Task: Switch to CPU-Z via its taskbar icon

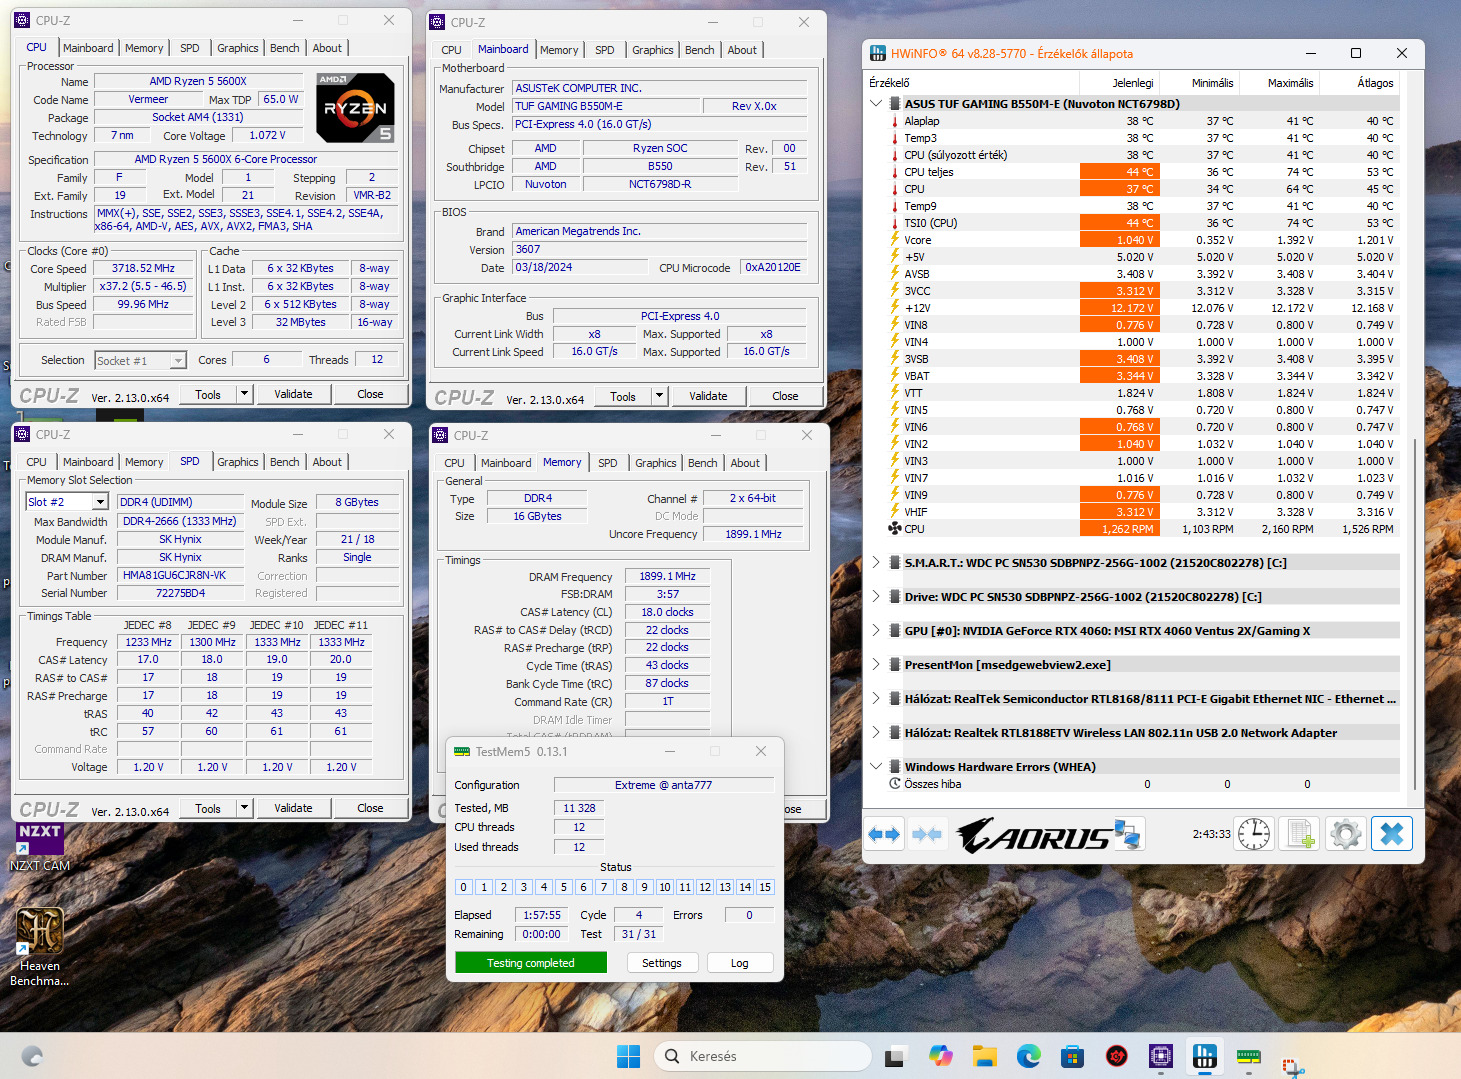Action: pos(1160,1056)
